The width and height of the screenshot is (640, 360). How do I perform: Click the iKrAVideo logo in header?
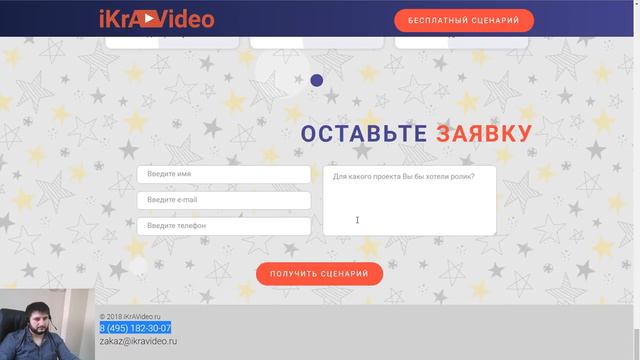pos(157,19)
